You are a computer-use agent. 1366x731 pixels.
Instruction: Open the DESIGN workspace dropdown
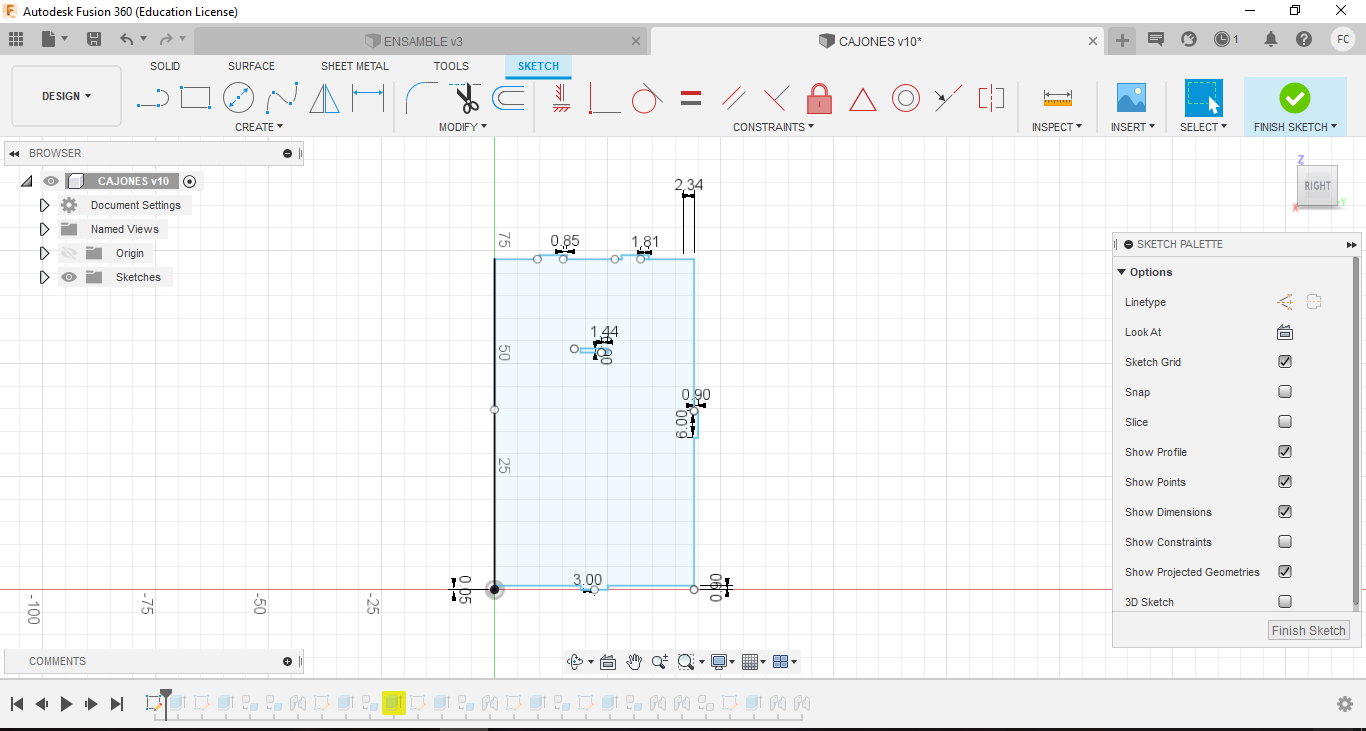coord(66,96)
